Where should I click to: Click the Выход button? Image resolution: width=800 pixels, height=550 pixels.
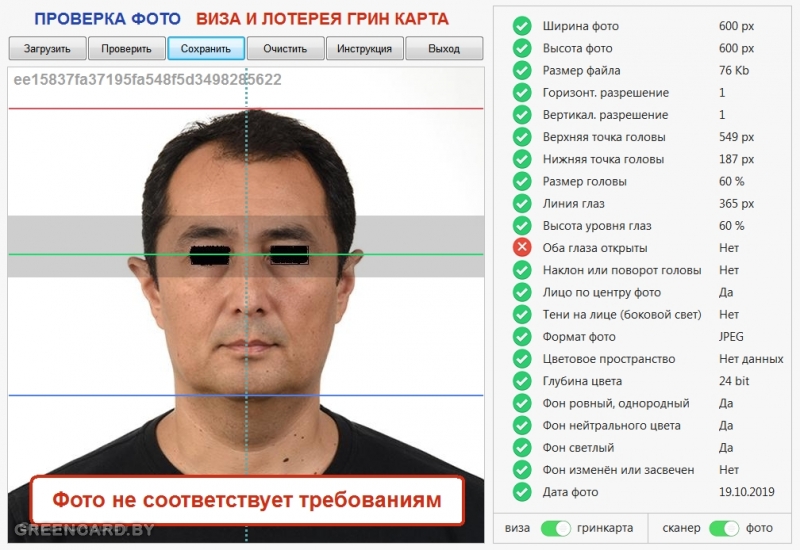click(444, 48)
